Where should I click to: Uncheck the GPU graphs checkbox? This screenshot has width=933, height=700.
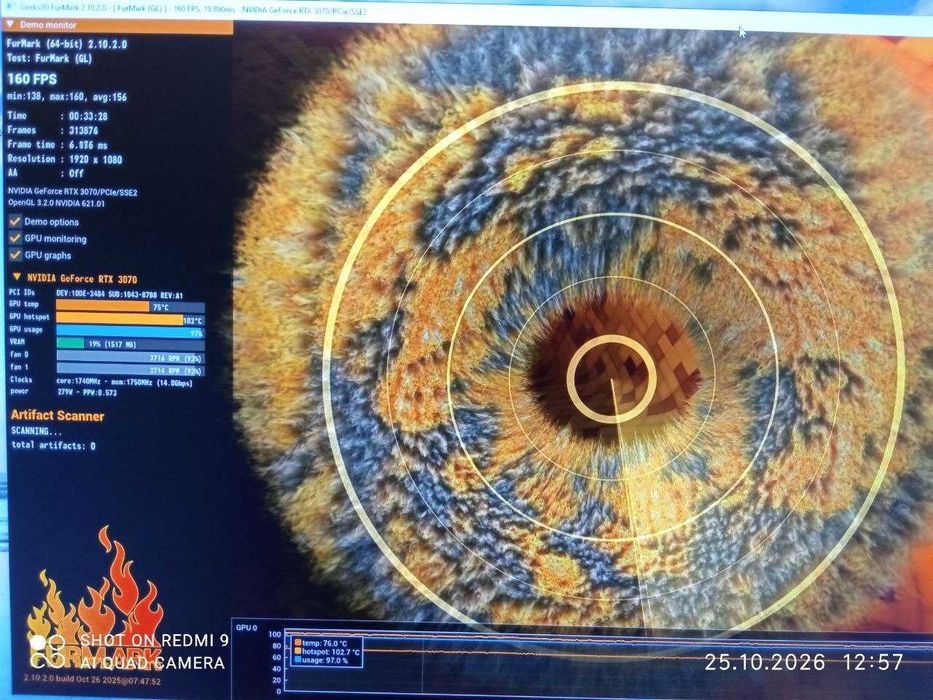pyautogui.click(x=15, y=255)
